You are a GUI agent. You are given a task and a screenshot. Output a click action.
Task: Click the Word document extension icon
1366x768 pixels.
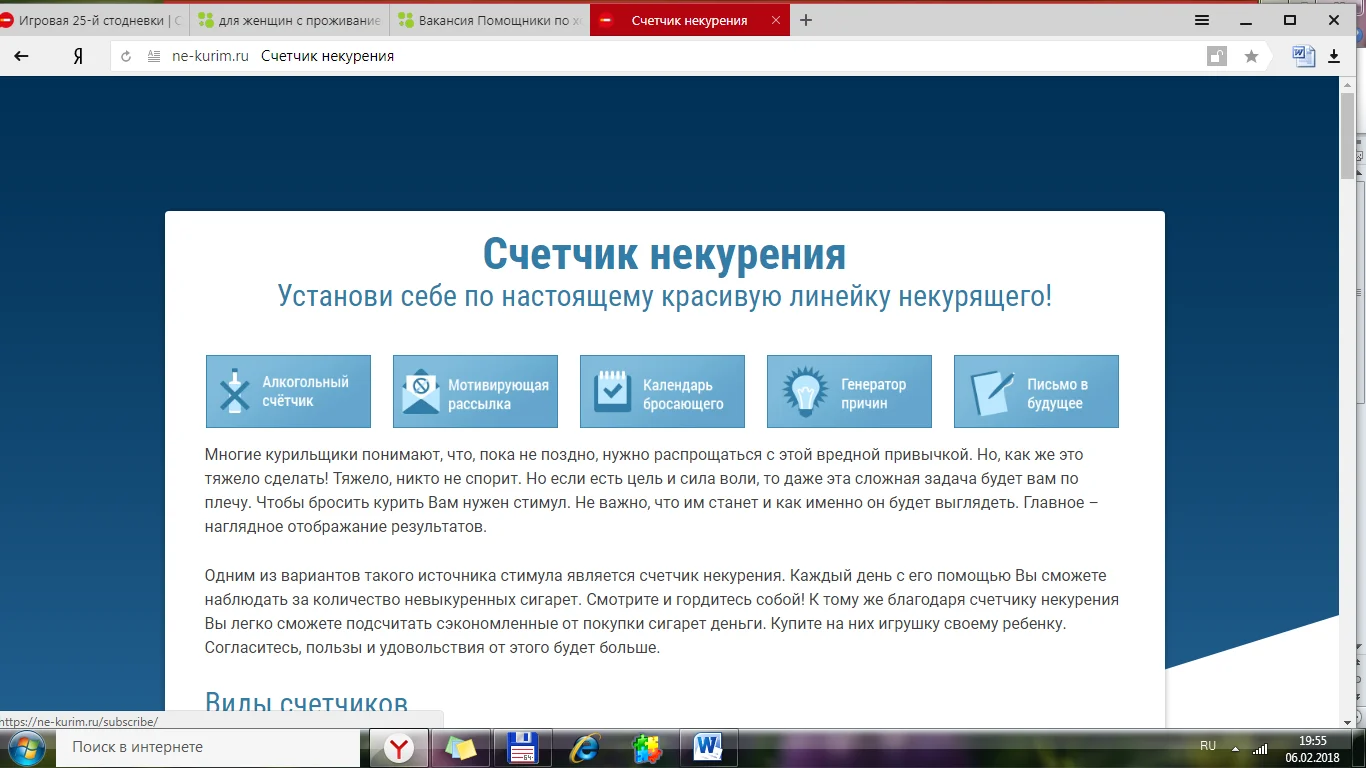click(x=1303, y=56)
